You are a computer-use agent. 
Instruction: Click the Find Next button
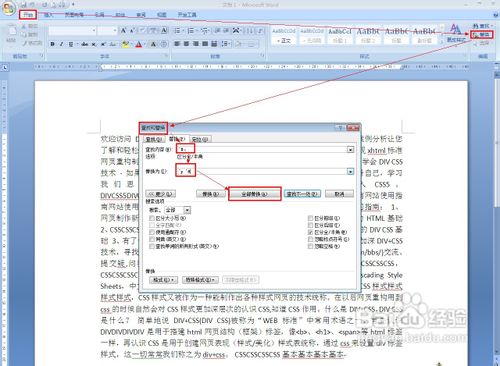point(303,194)
